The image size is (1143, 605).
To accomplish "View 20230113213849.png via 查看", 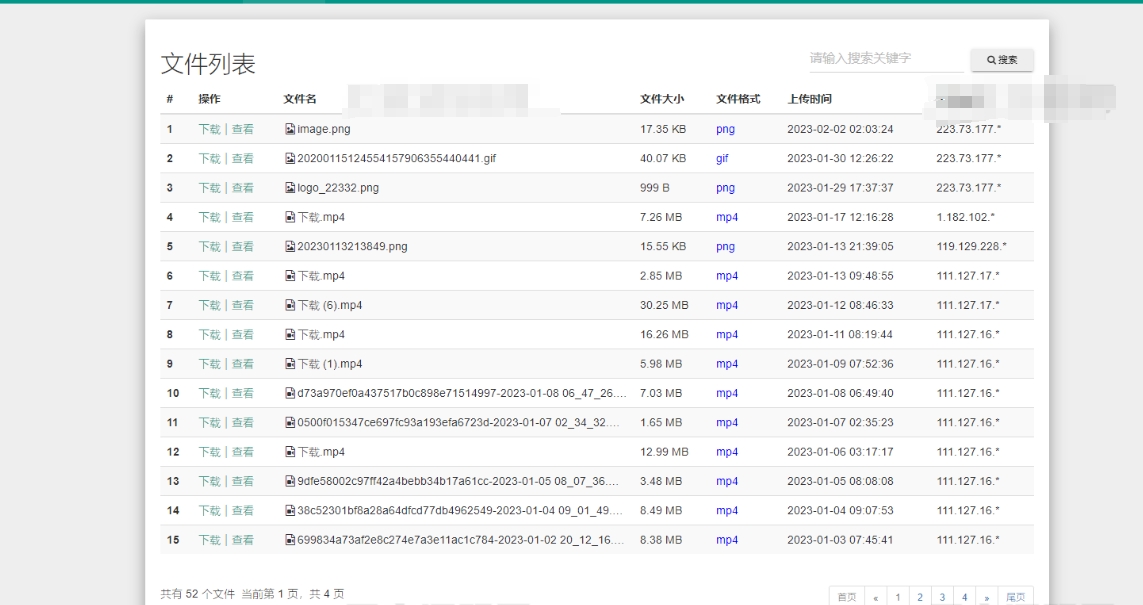I will pyautogui.click(x=243, y=246).
